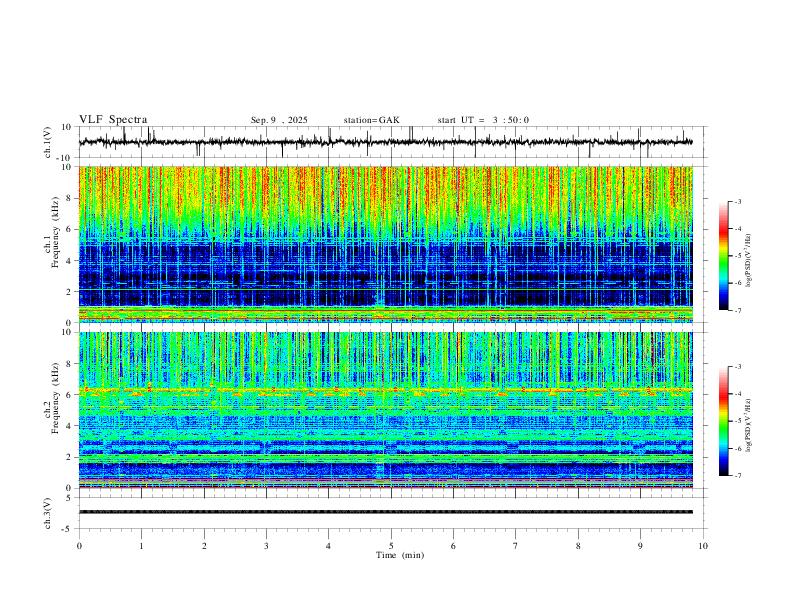
Task: Click the ch.1 spectrogram "4" kHz tick label
Action: click(x=69, y=261)
